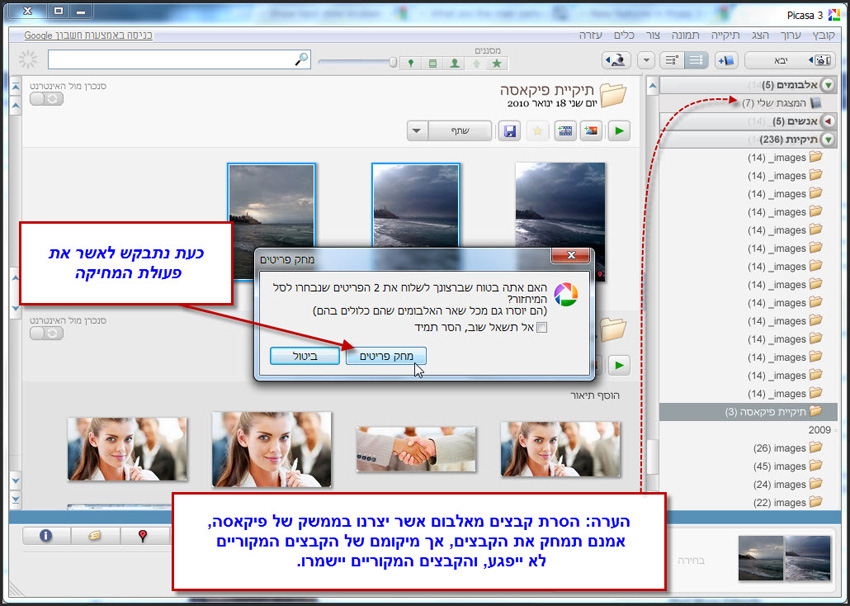This screenshot has height=606, width=850.
Task: Open the כלים menu
Action: coord(624,35)
